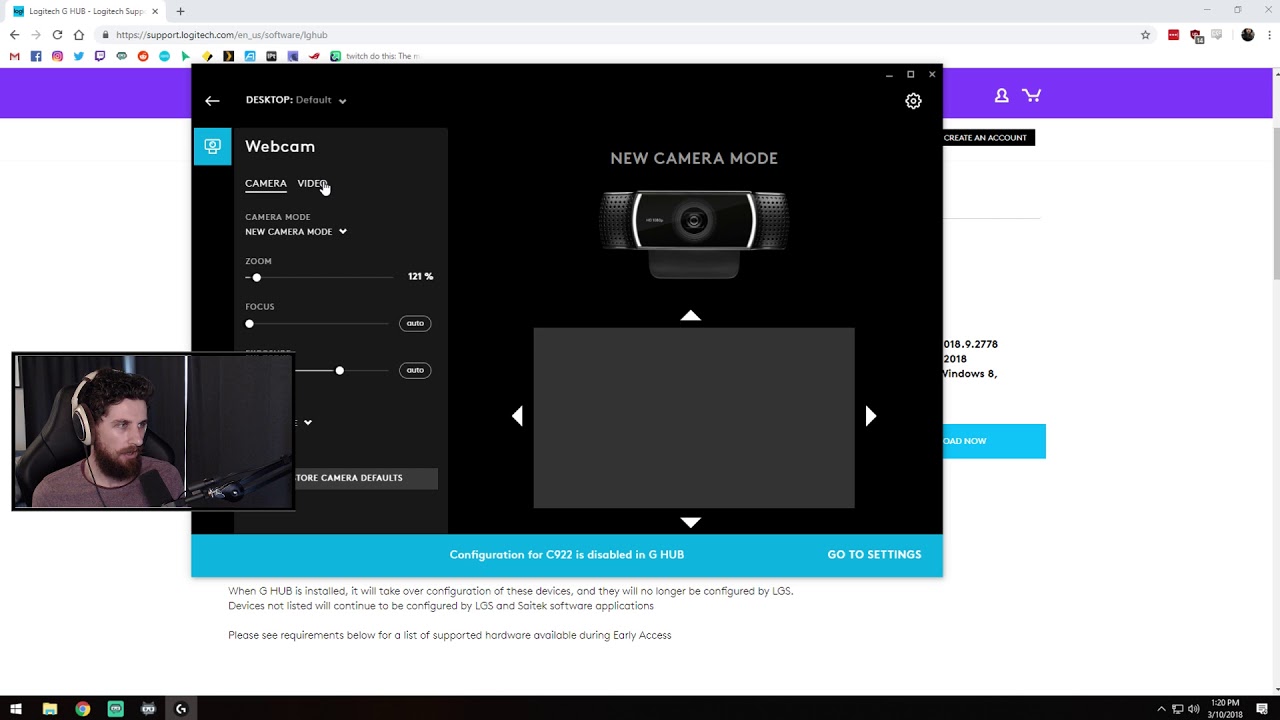This screenshot has height=720, width=1280.
Task: Click the volume icon in system tray
Action: pyautogui.click(x=1193, y=709)
